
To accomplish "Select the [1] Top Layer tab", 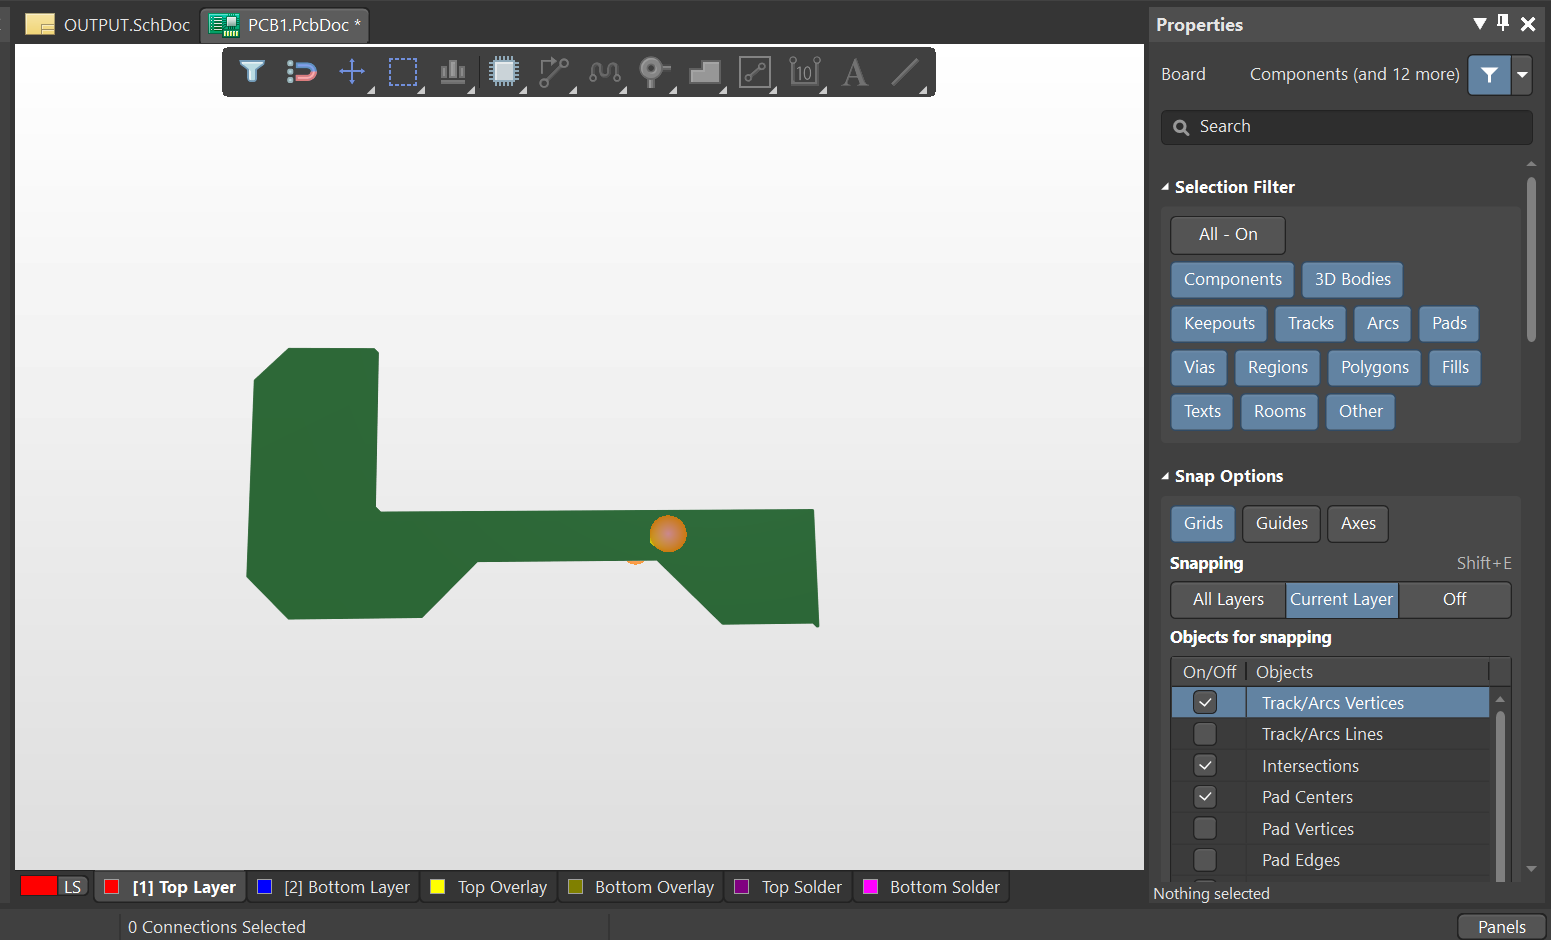I will click(x=171, y=888).
